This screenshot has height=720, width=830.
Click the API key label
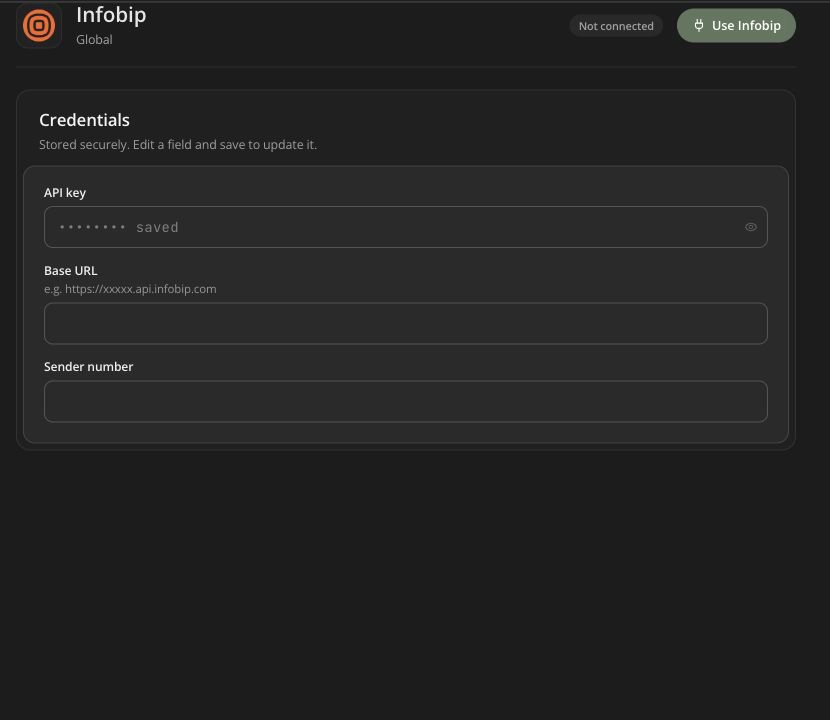coord(65,193)
